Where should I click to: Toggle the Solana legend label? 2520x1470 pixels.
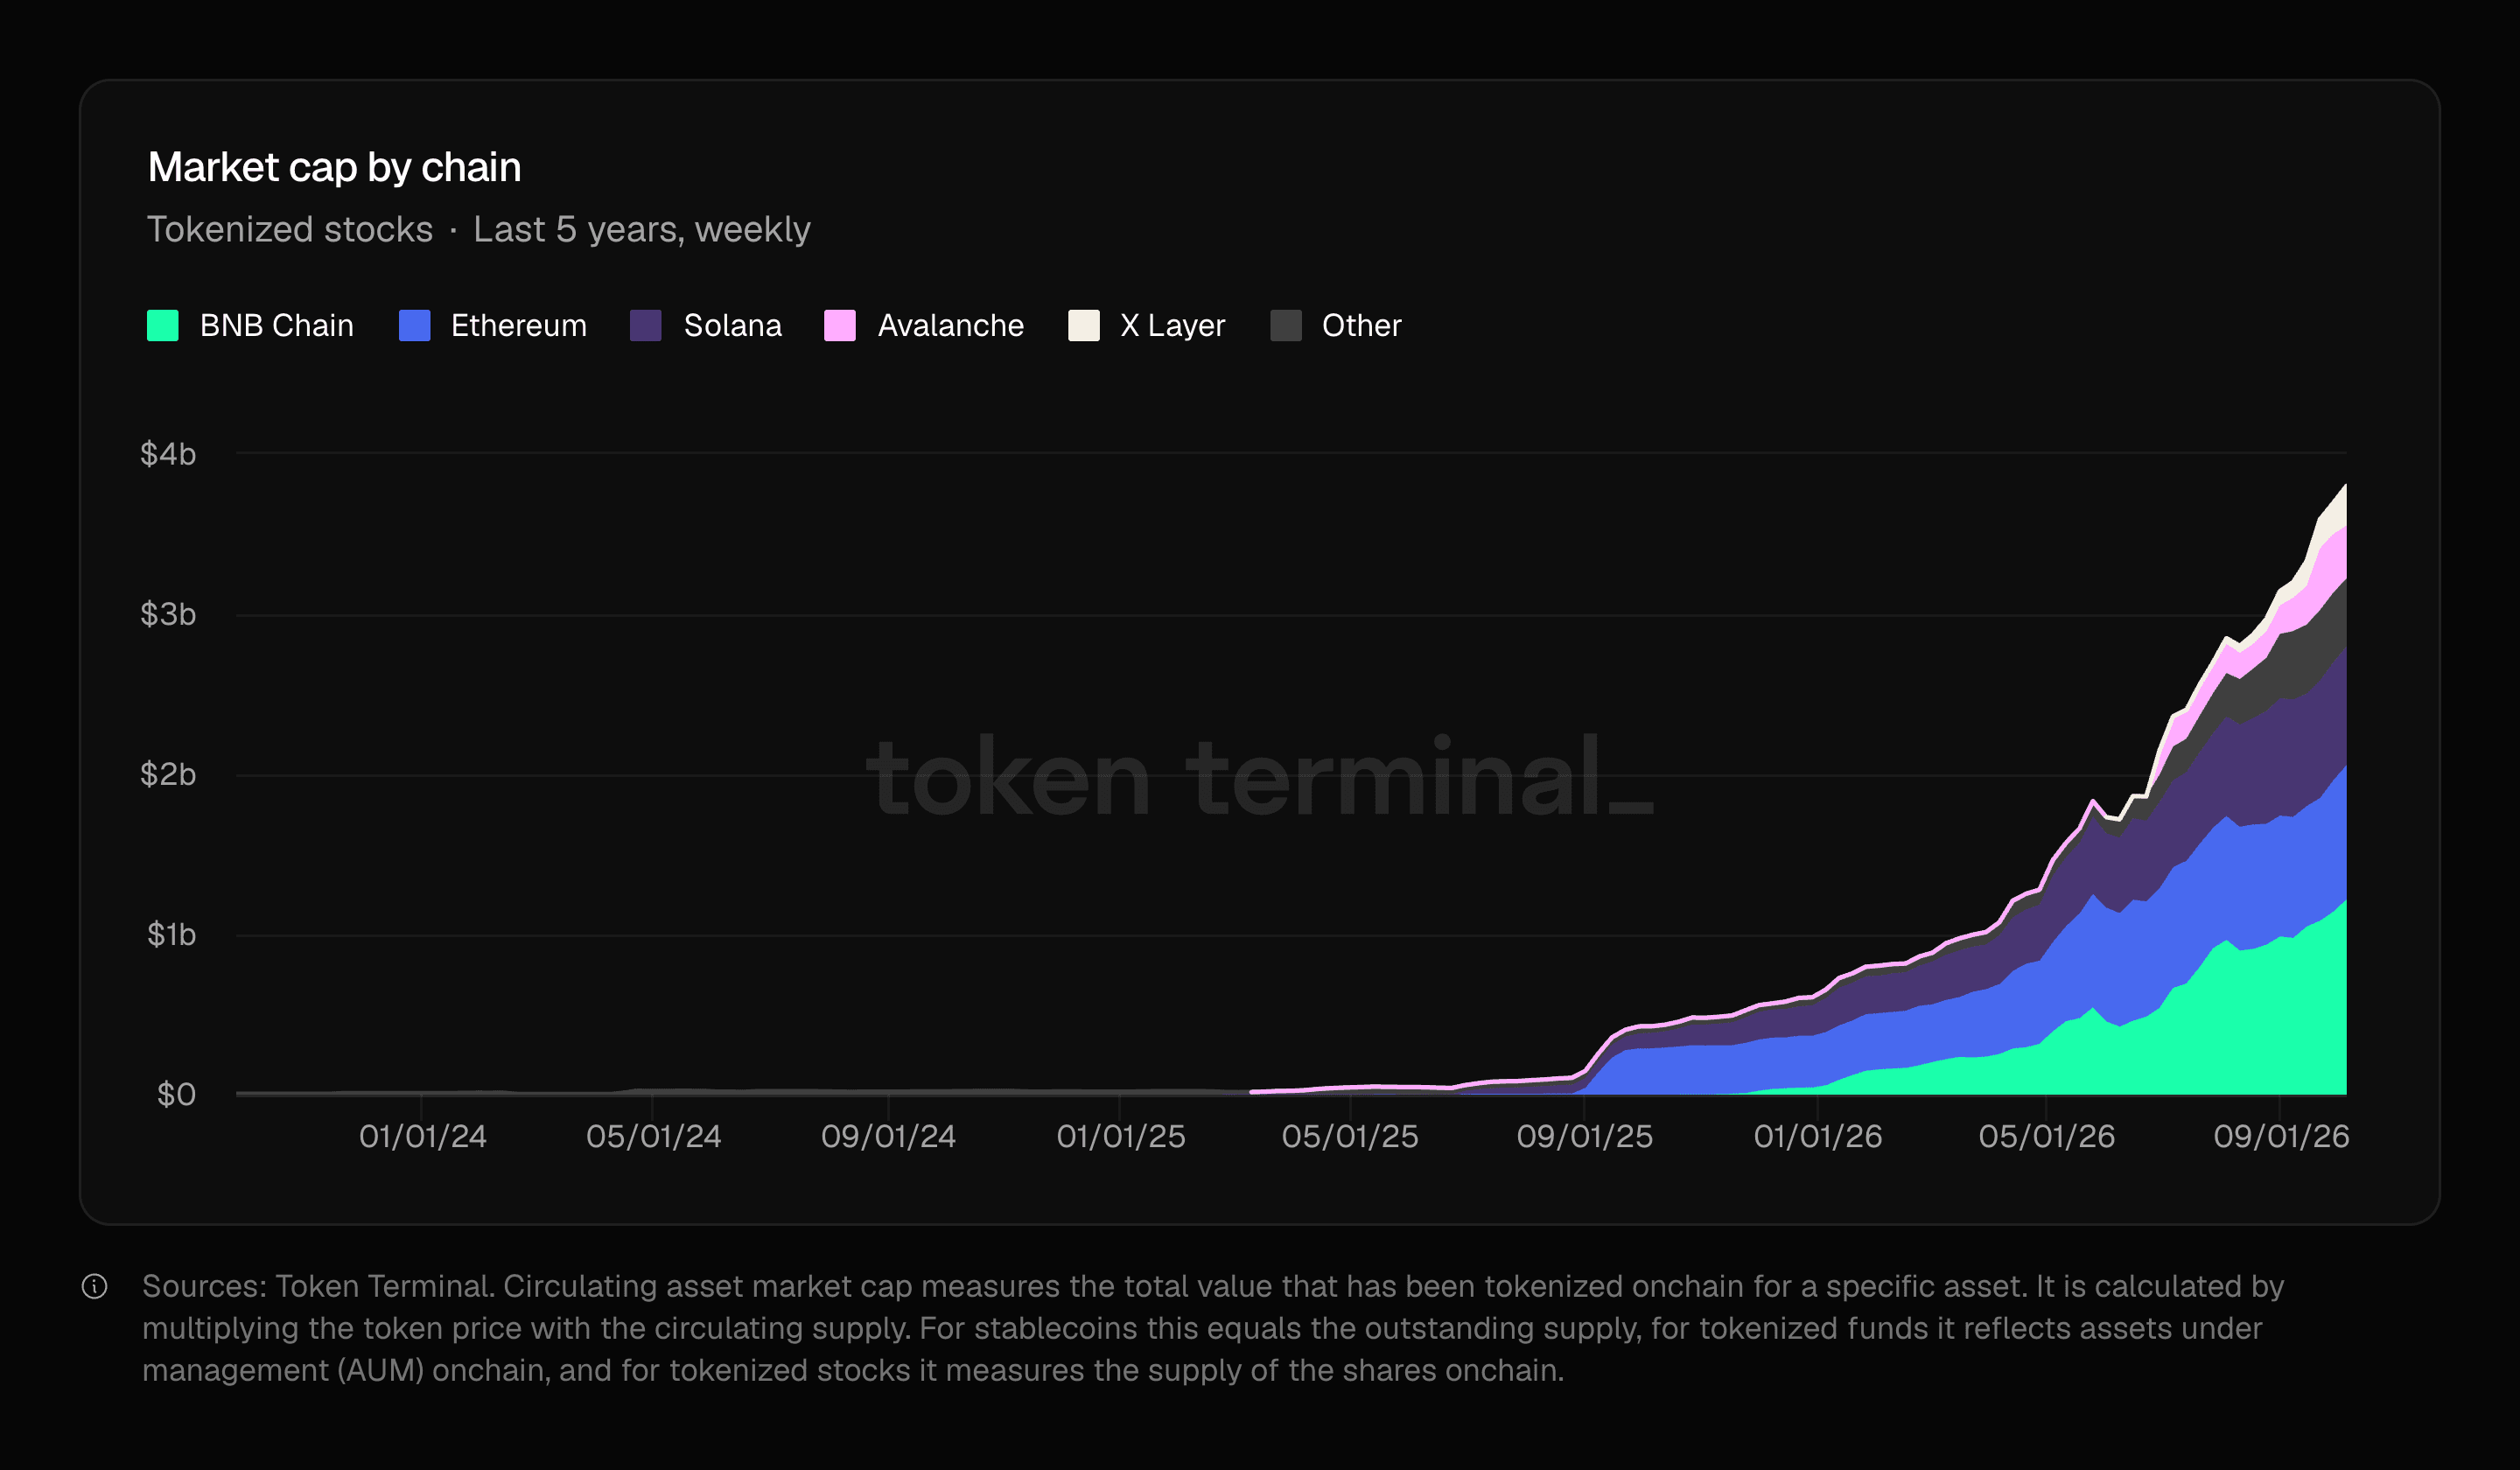pyautogui.click(x=733, y=326)
